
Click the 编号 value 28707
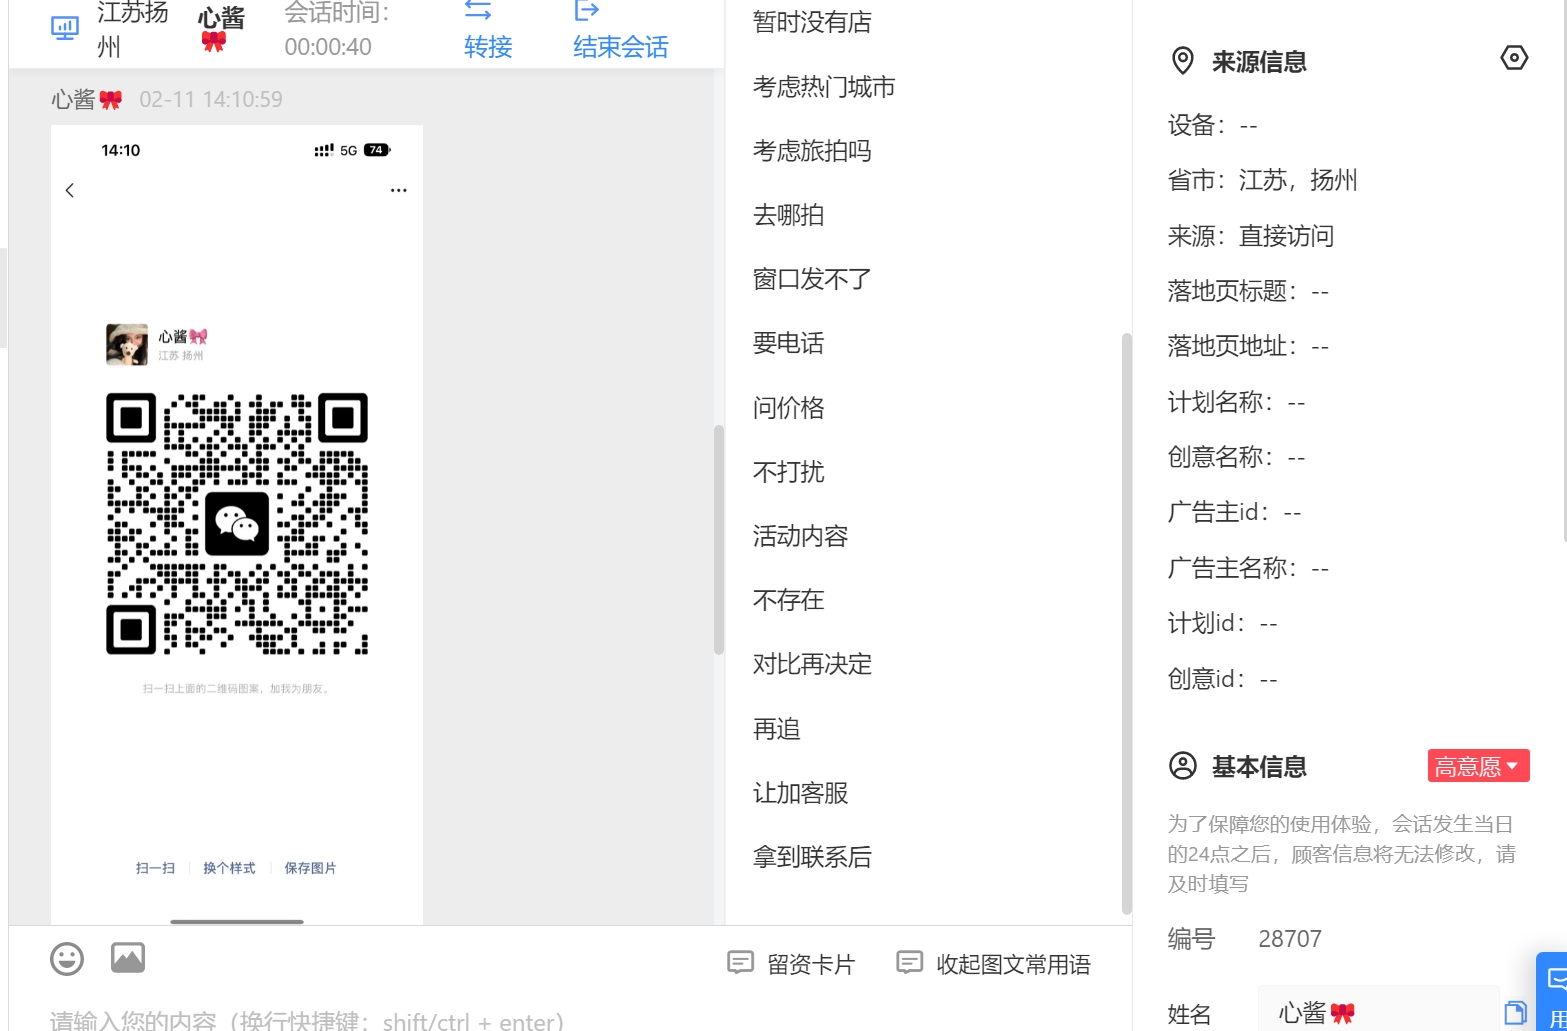pos(1290,939)
